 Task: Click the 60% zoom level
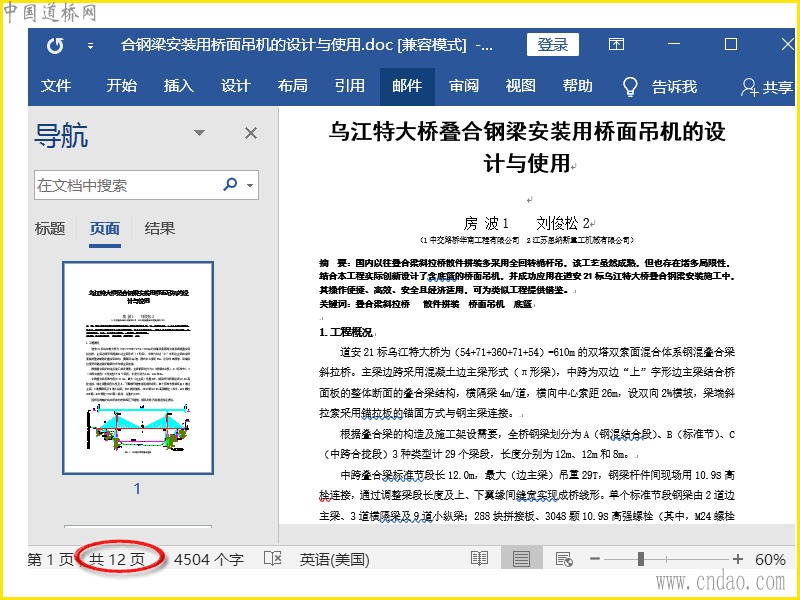[x=770, y=560]
